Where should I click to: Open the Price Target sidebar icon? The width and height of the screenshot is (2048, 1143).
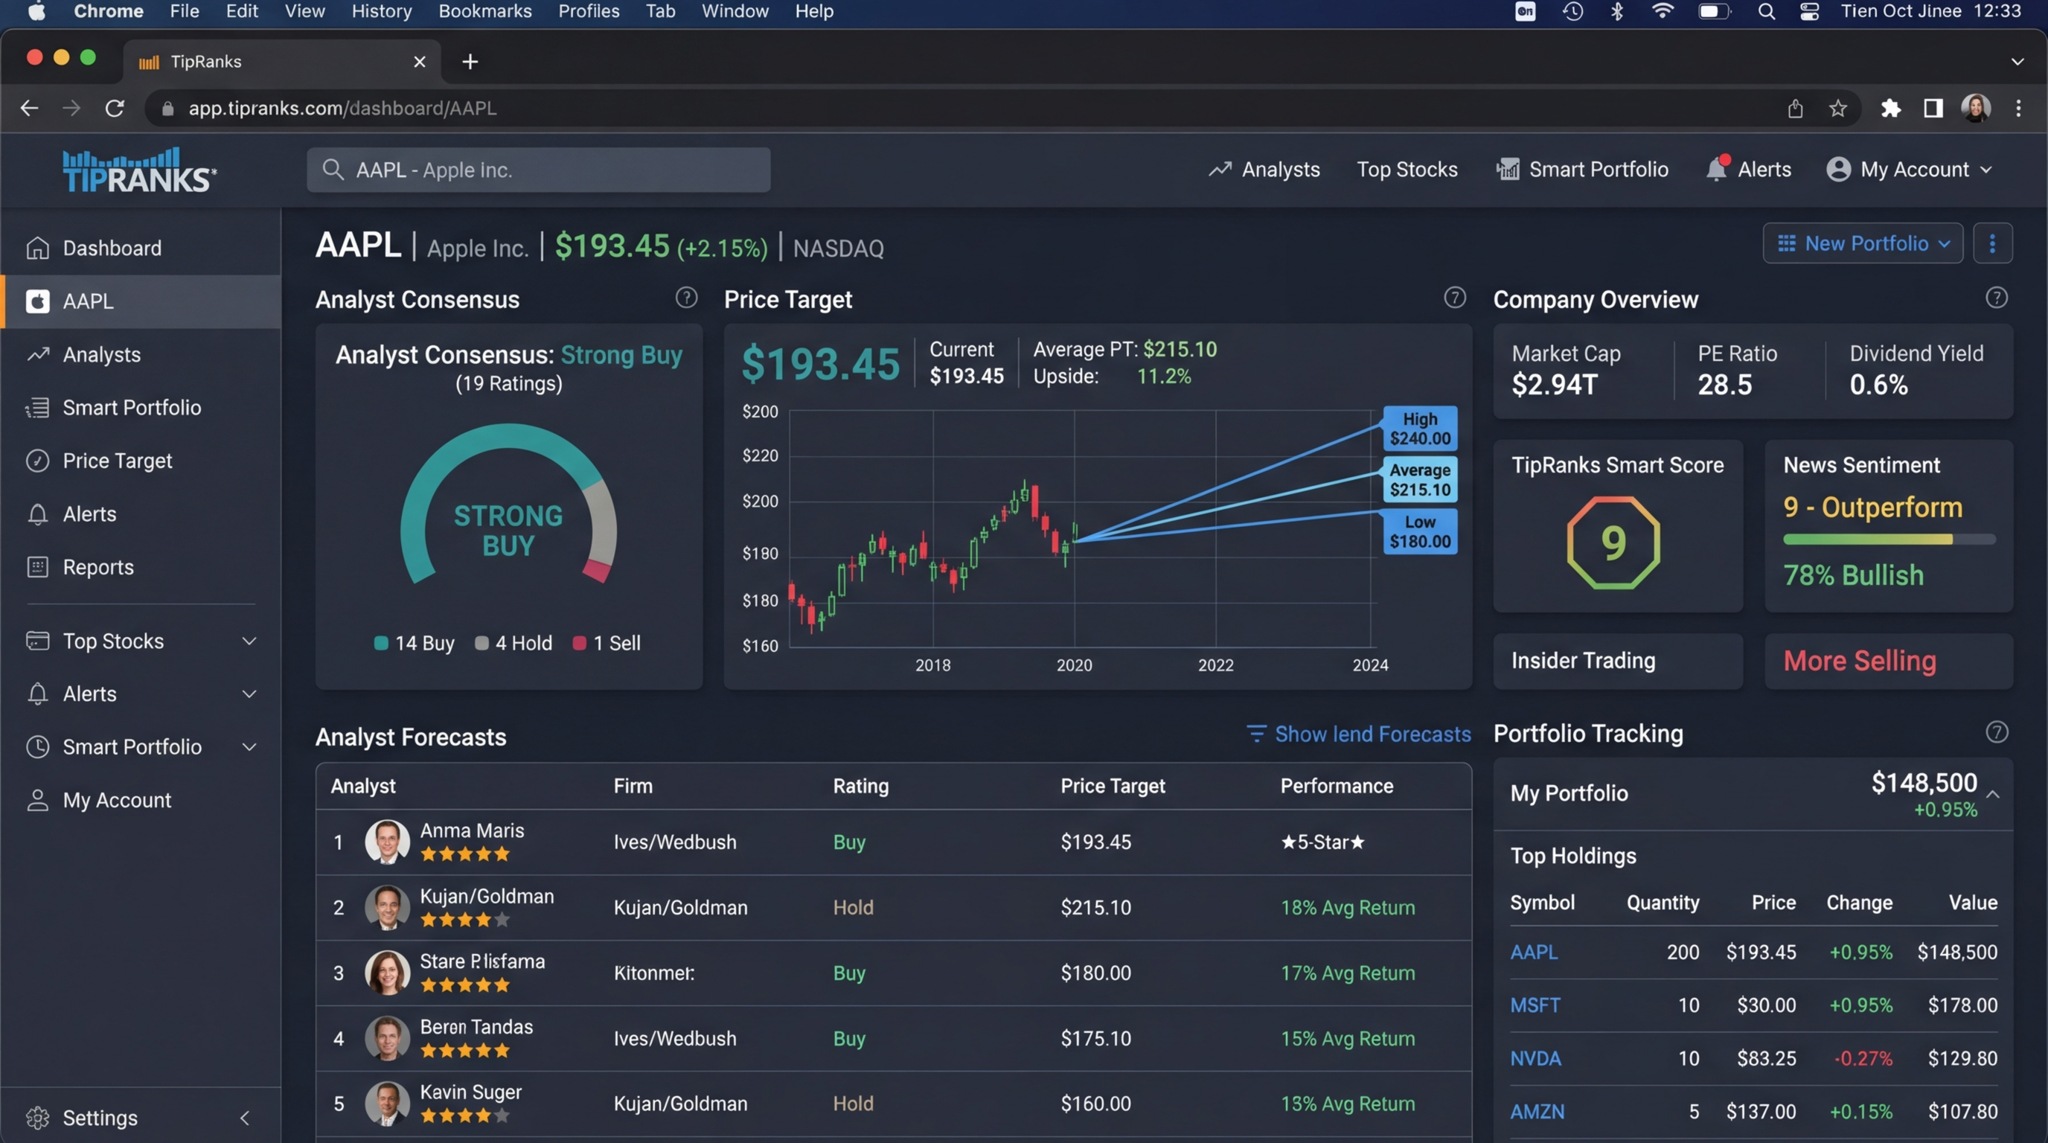[x=37, y=461]
